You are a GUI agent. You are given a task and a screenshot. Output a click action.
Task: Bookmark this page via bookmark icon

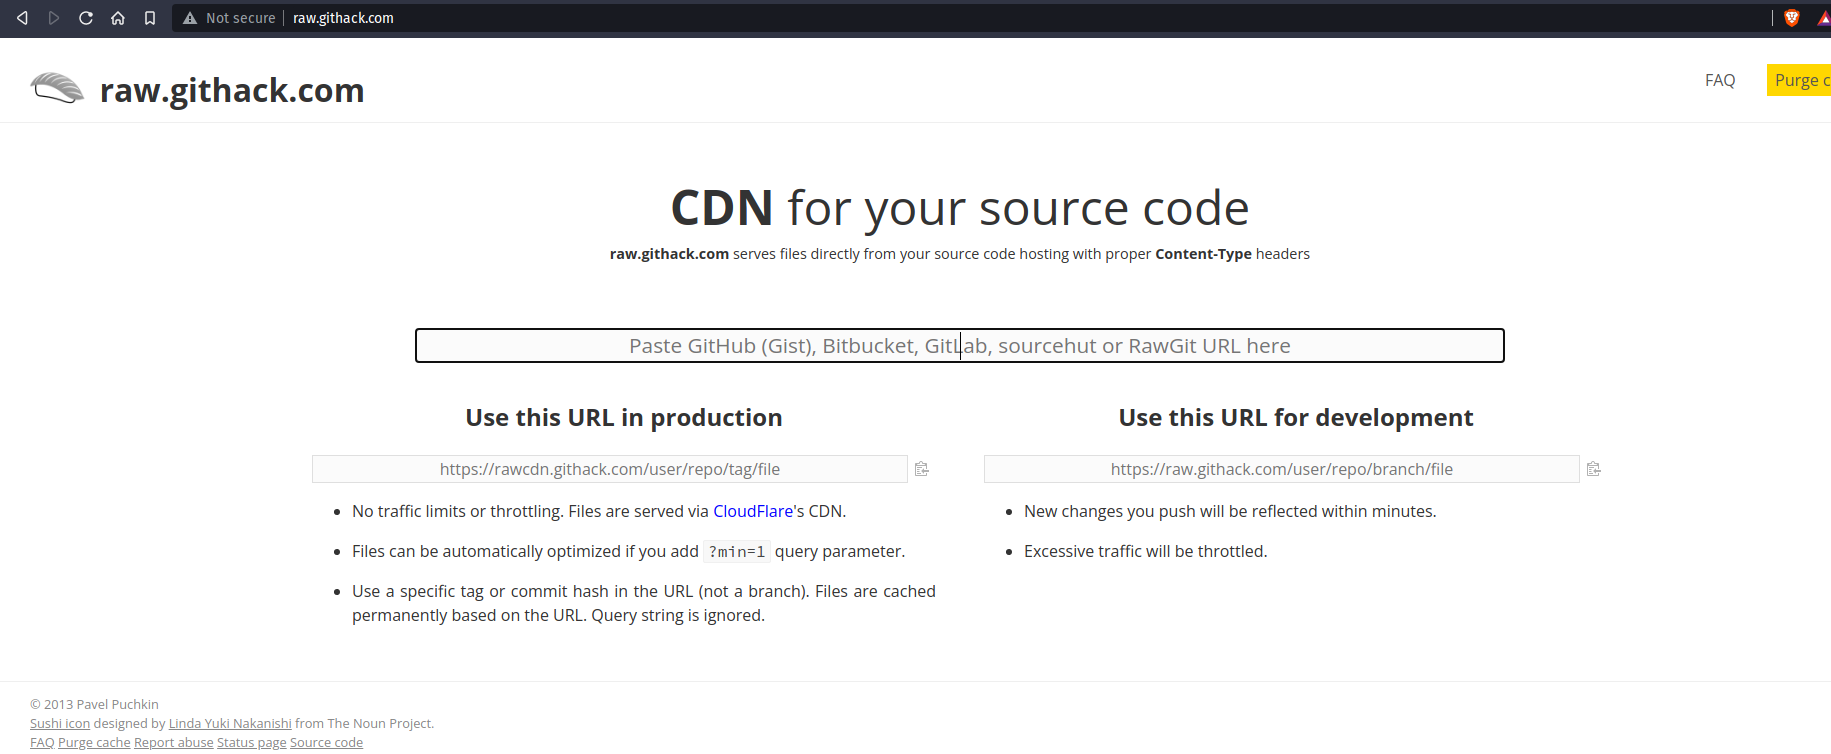[150, 18]
